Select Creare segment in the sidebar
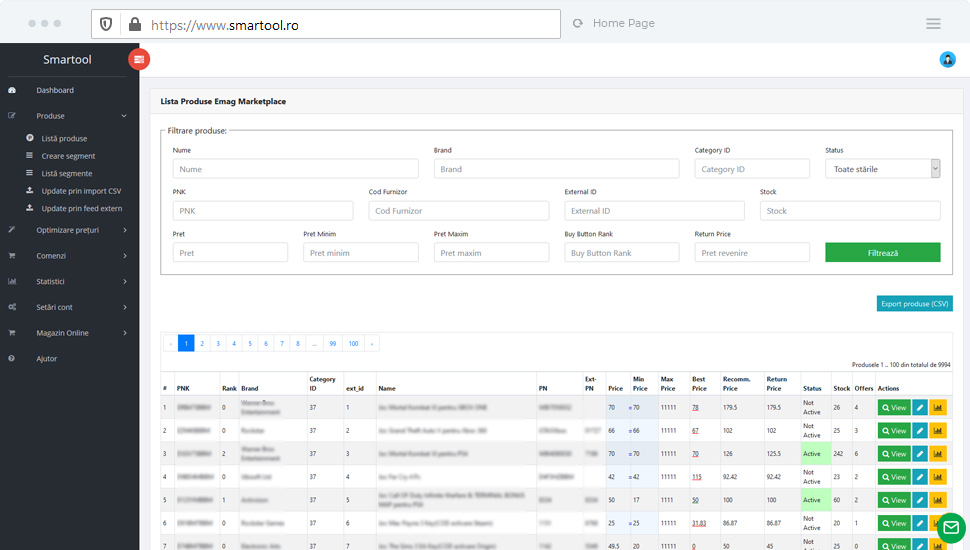This screenshot has width=970, height=550. coord(68,156)
